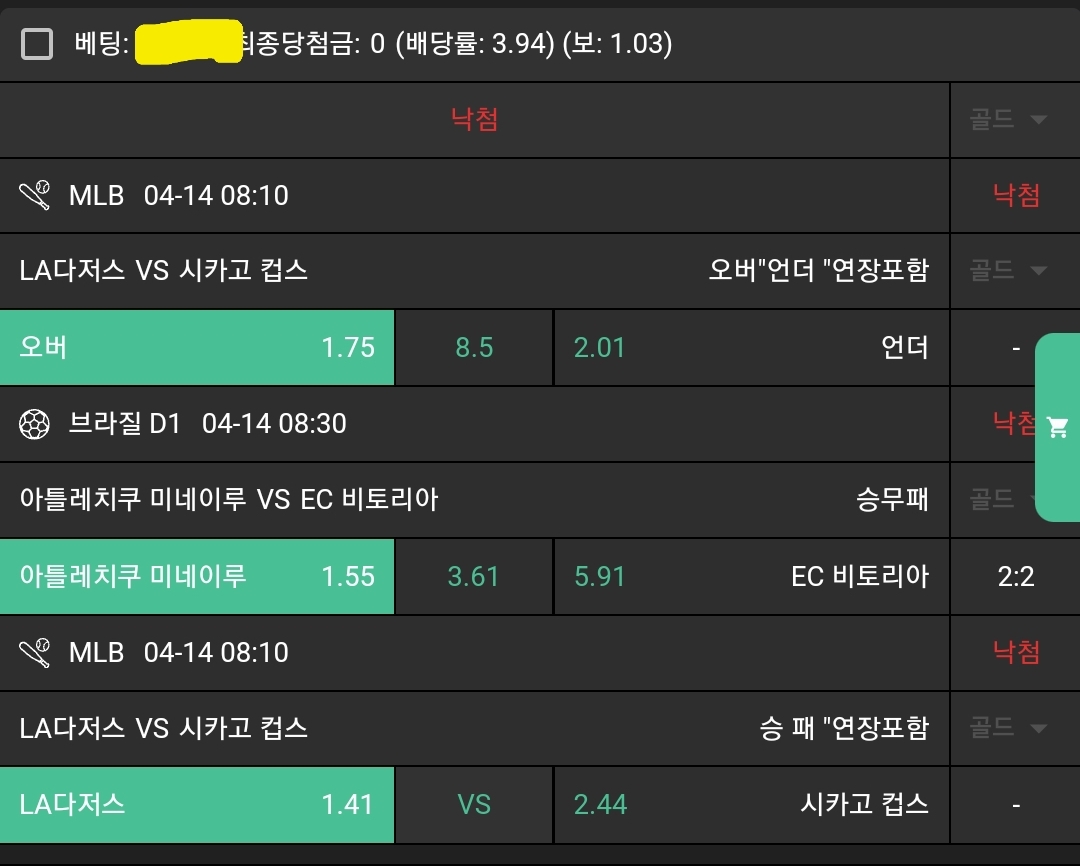Click the 8.5 total line cell
Image resolution: width=1080 pixels, height=866 pixels.
[474, 348]
